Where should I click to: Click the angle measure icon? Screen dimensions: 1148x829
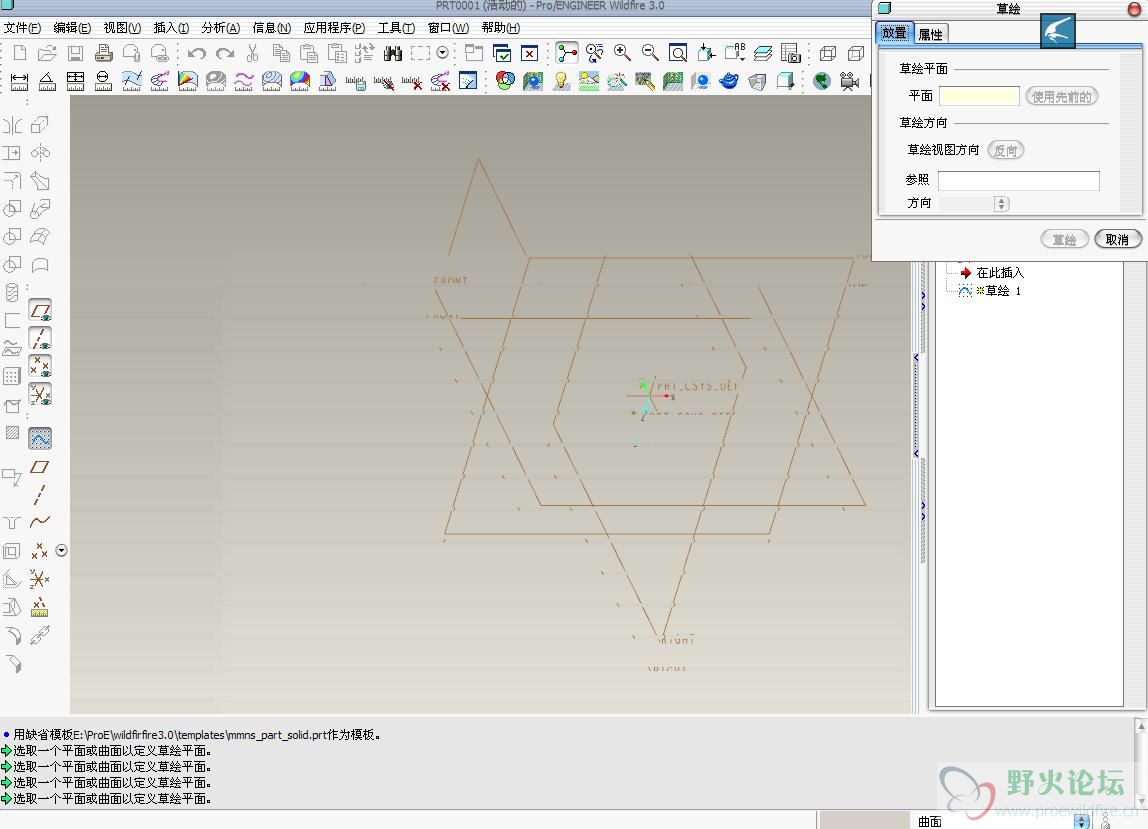pos(47,81)
